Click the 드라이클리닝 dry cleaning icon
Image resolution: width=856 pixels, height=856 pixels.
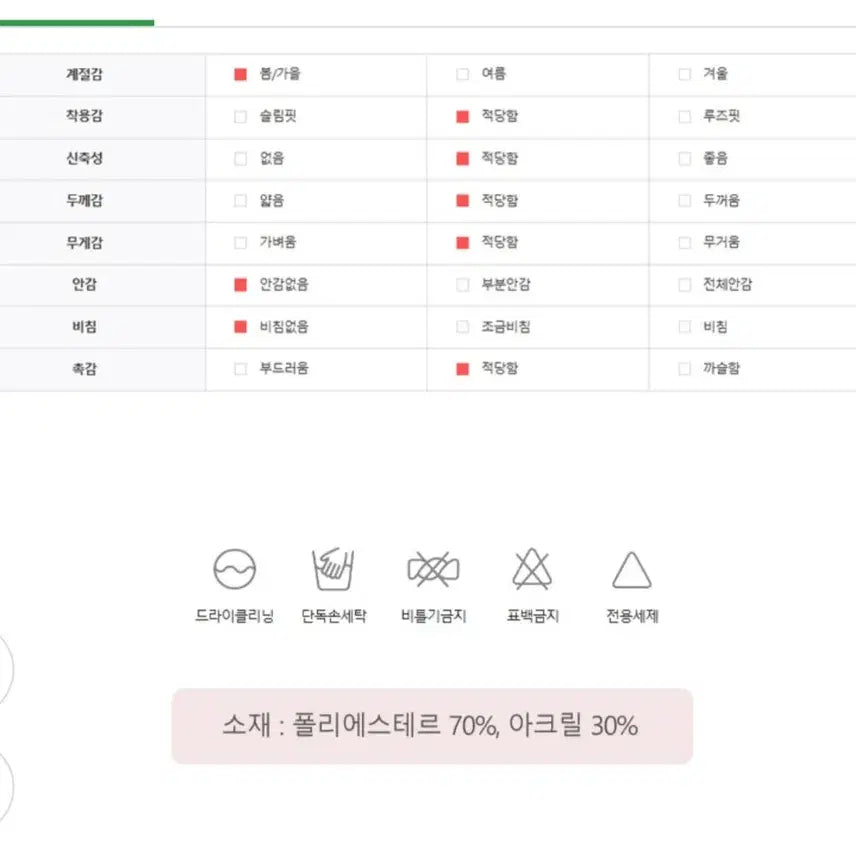point(235,569)
